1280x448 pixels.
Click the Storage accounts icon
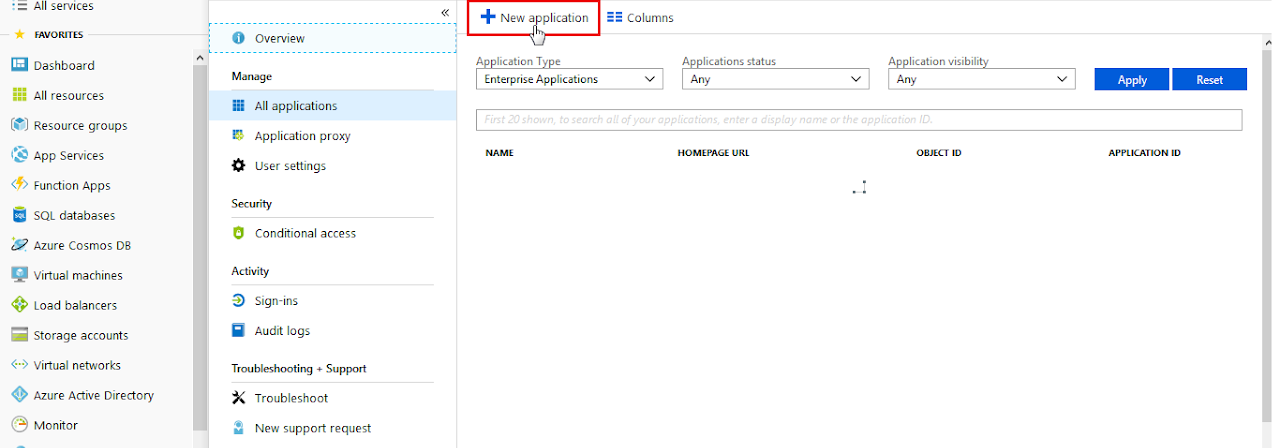pos(18,335)
